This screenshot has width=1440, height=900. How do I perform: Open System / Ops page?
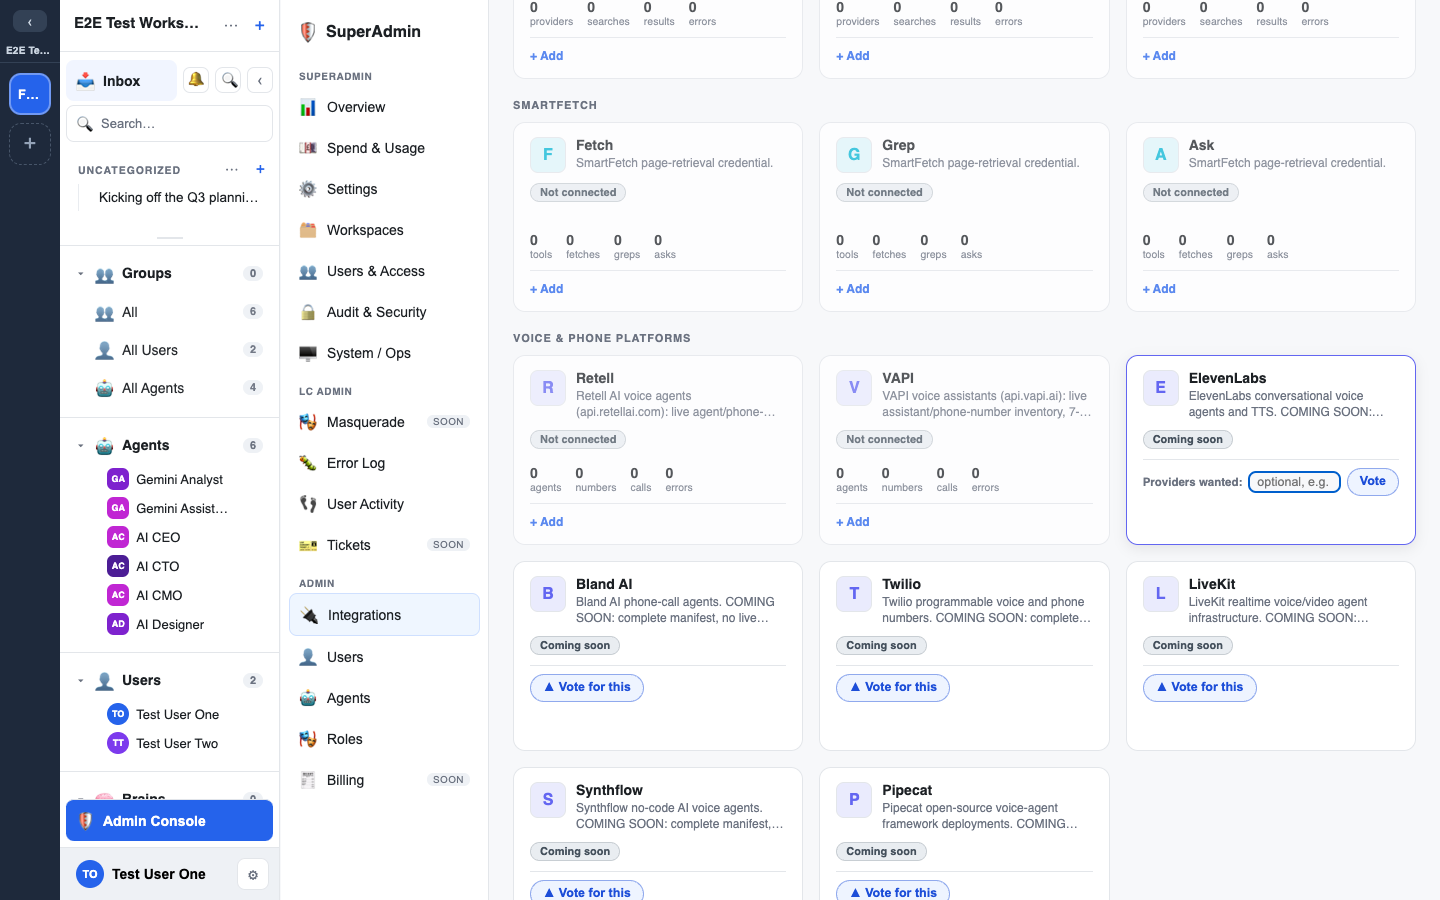[384, 353]
